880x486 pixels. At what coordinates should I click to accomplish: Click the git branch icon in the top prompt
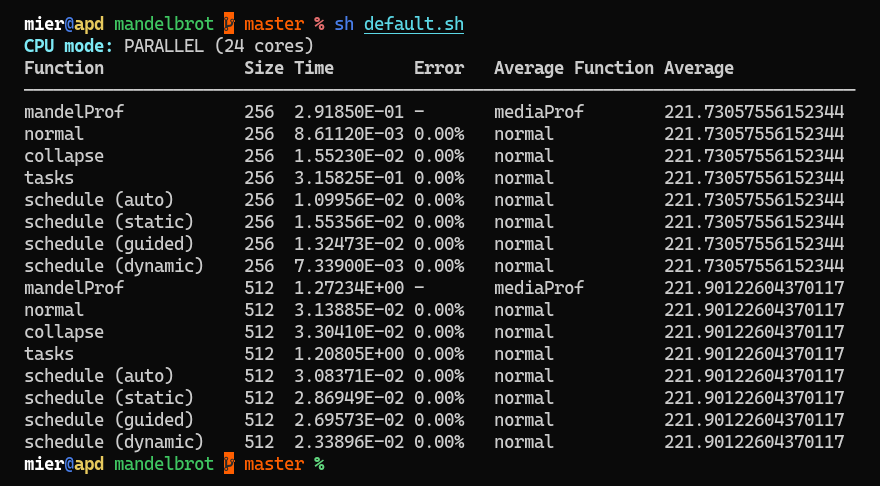229,23
